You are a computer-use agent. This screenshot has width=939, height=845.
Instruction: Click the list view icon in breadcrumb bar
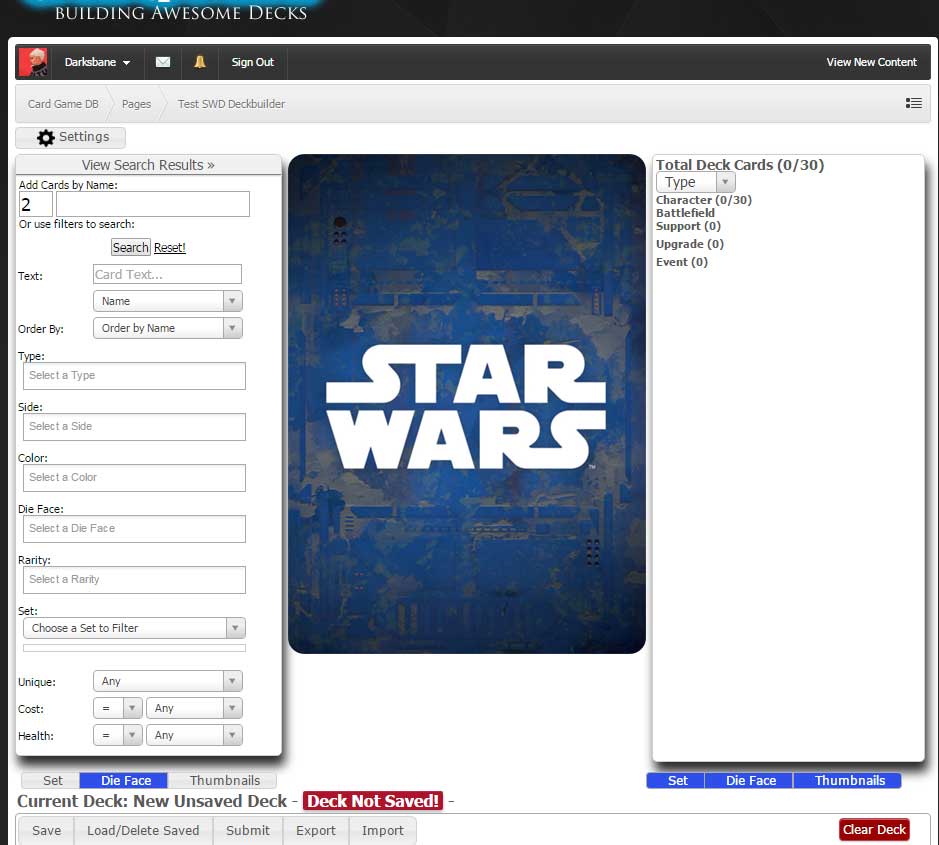point(913,104)
